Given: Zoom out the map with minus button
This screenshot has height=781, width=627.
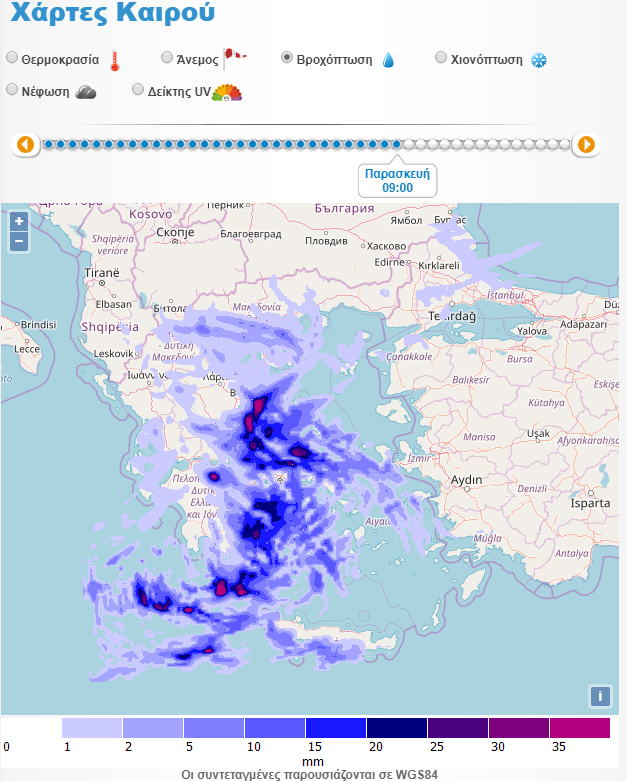Looking at the screenshot, I should coord(18,241).
